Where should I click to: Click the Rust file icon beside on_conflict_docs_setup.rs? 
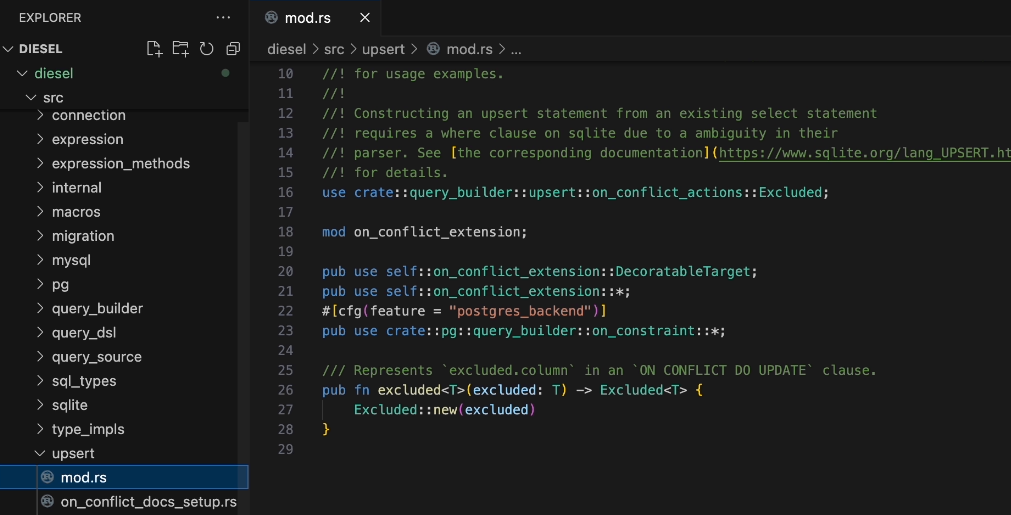click(47, 501)
